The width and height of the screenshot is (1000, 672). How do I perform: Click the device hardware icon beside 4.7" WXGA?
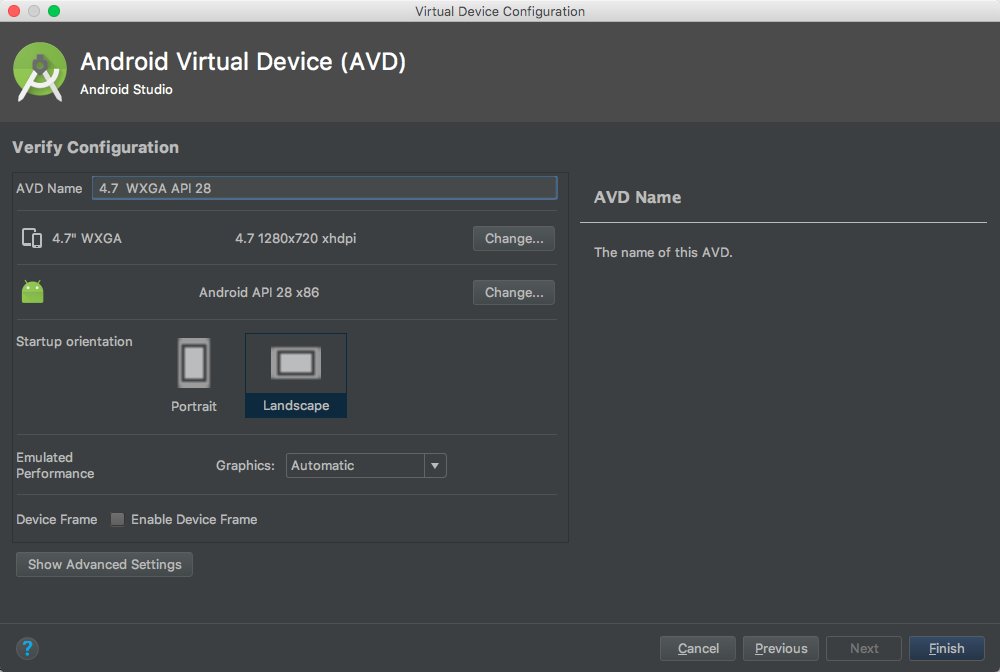point(32,238)
